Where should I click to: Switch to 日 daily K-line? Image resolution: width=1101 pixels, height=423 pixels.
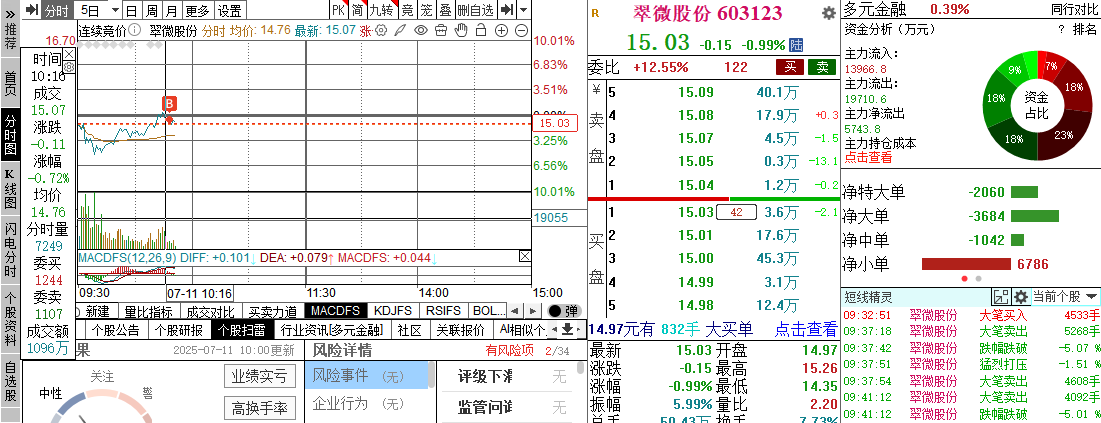131,10
